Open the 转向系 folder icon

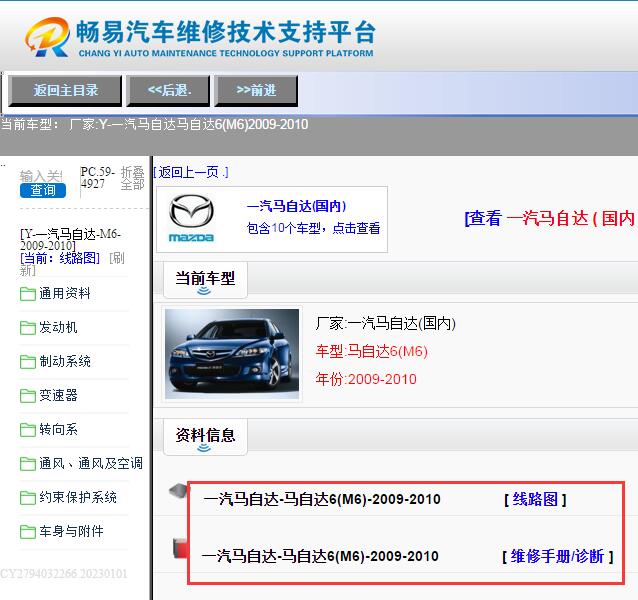(x=28, y=430)
